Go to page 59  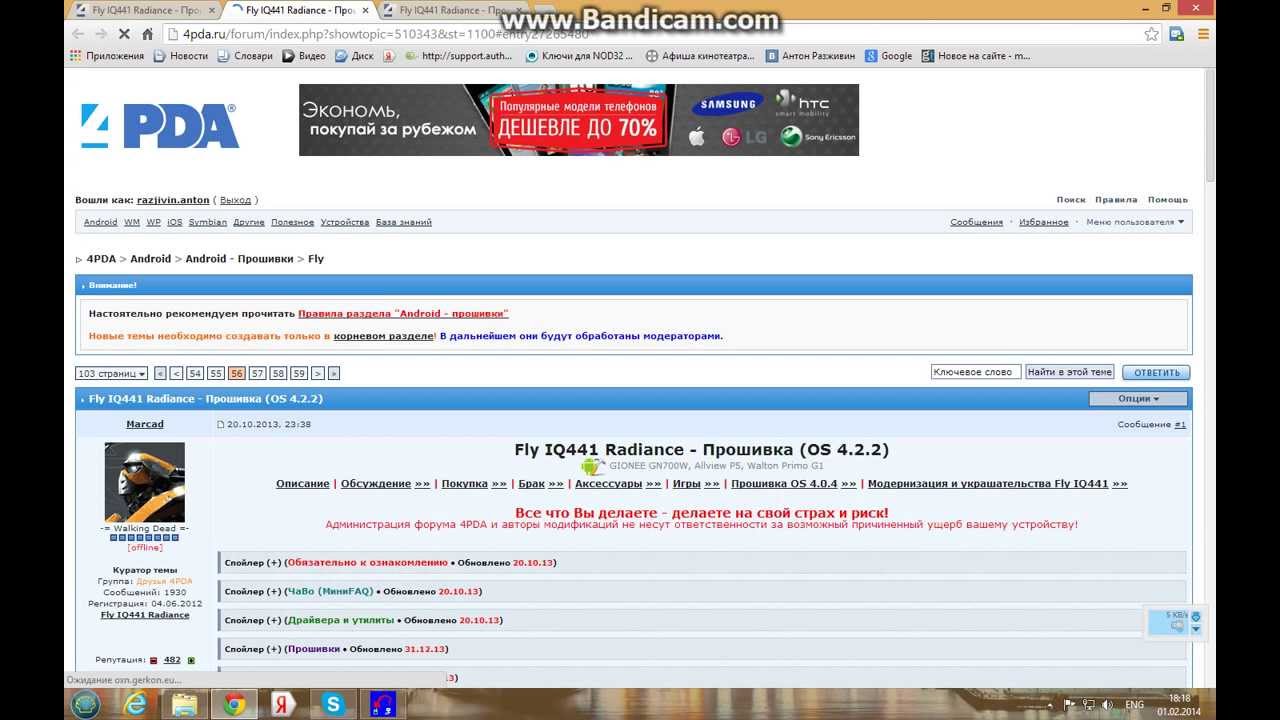299,373
